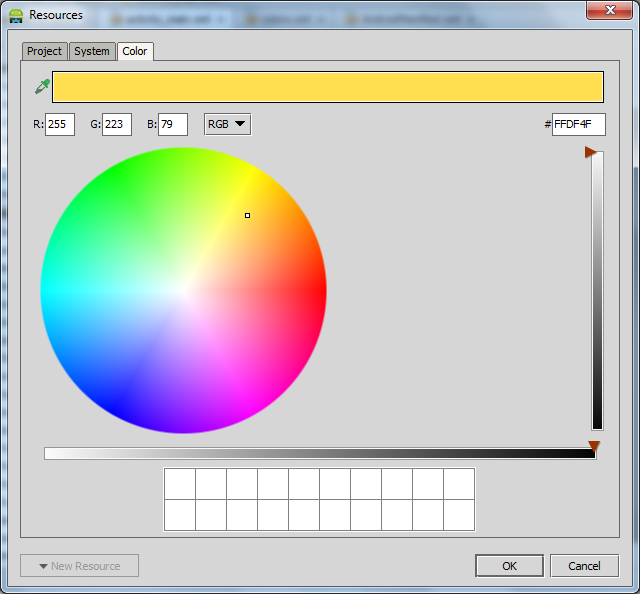This screenshot has height=594, width=640.
Task: Close the Resources dialog window
Action: (610, 10)
